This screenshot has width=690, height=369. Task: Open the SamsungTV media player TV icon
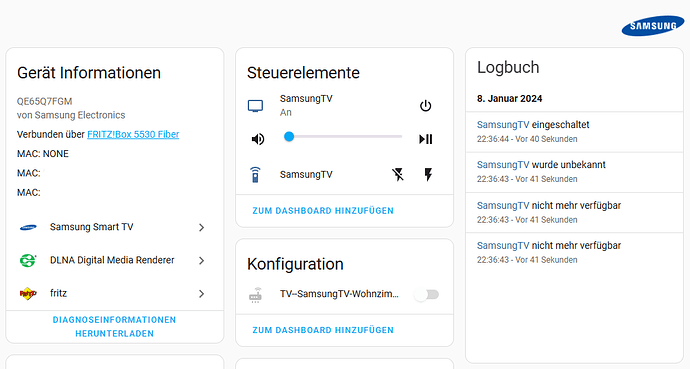click(x=255, y=106)
